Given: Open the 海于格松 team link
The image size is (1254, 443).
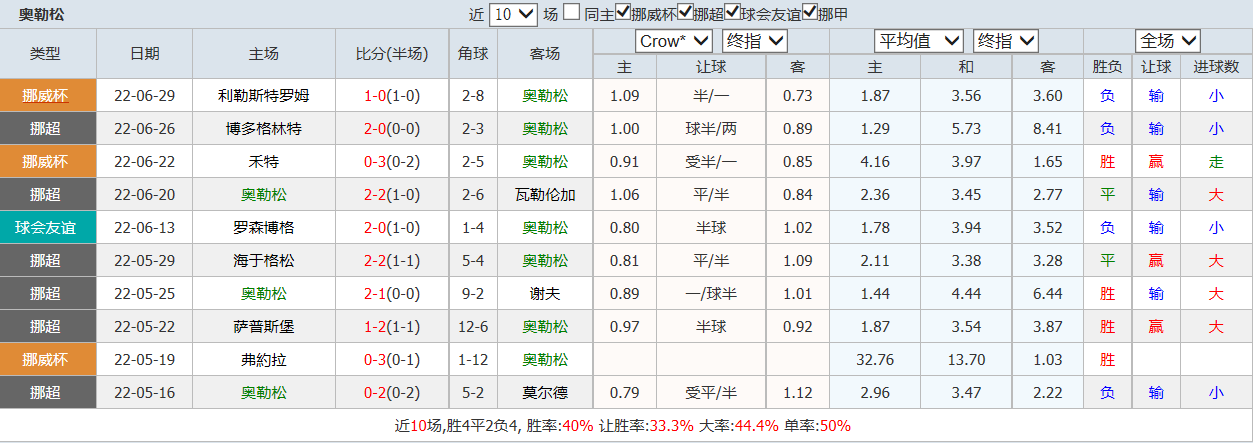Looking at the screenshot, I should tap(264, 261).
